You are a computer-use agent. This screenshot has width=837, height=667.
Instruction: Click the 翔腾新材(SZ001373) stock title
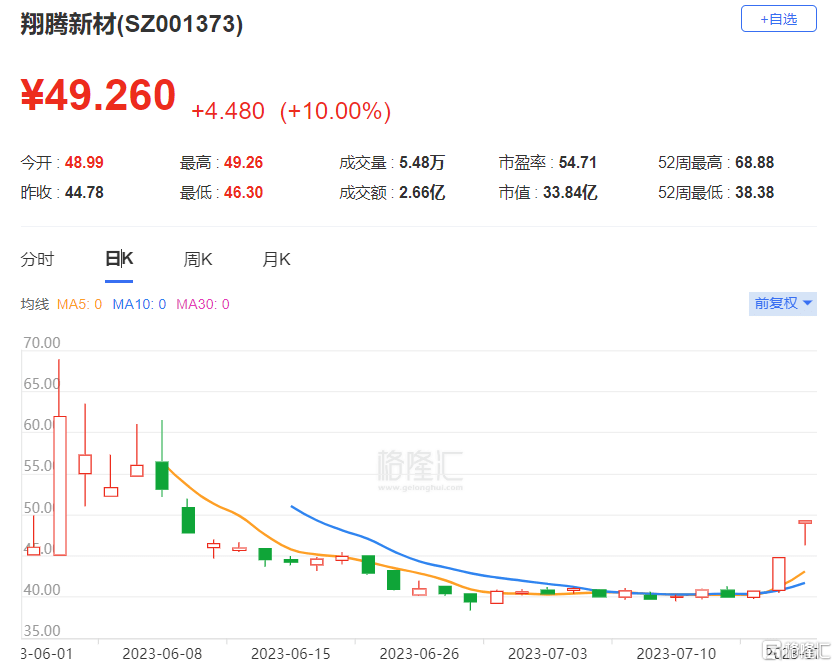[132, 25]
